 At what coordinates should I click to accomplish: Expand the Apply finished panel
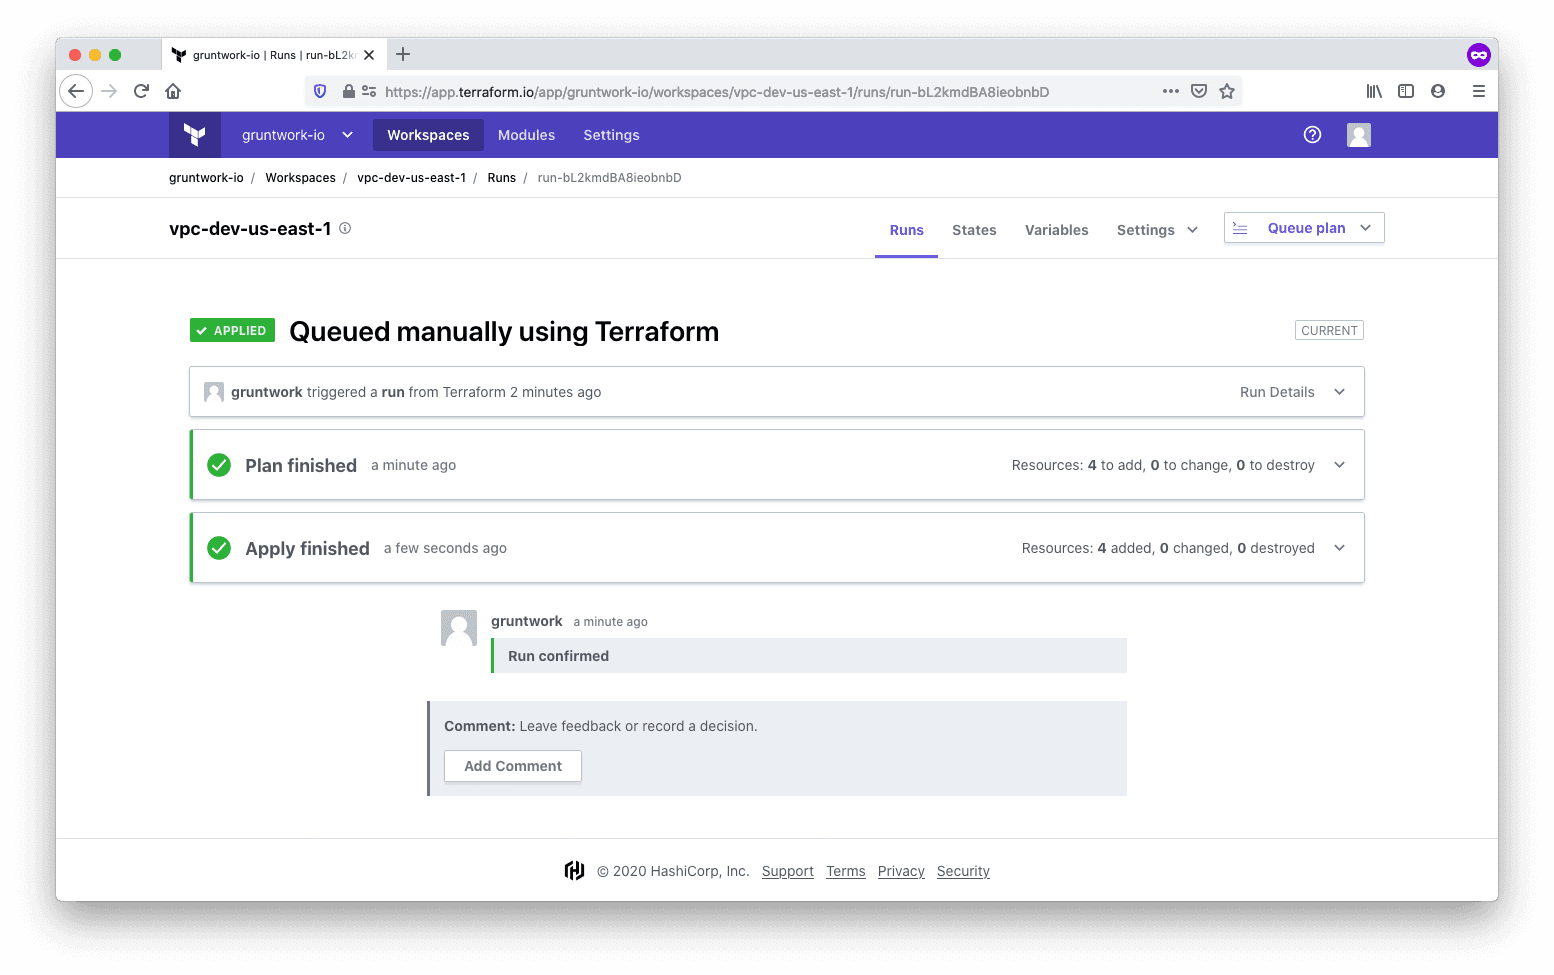1339,548
